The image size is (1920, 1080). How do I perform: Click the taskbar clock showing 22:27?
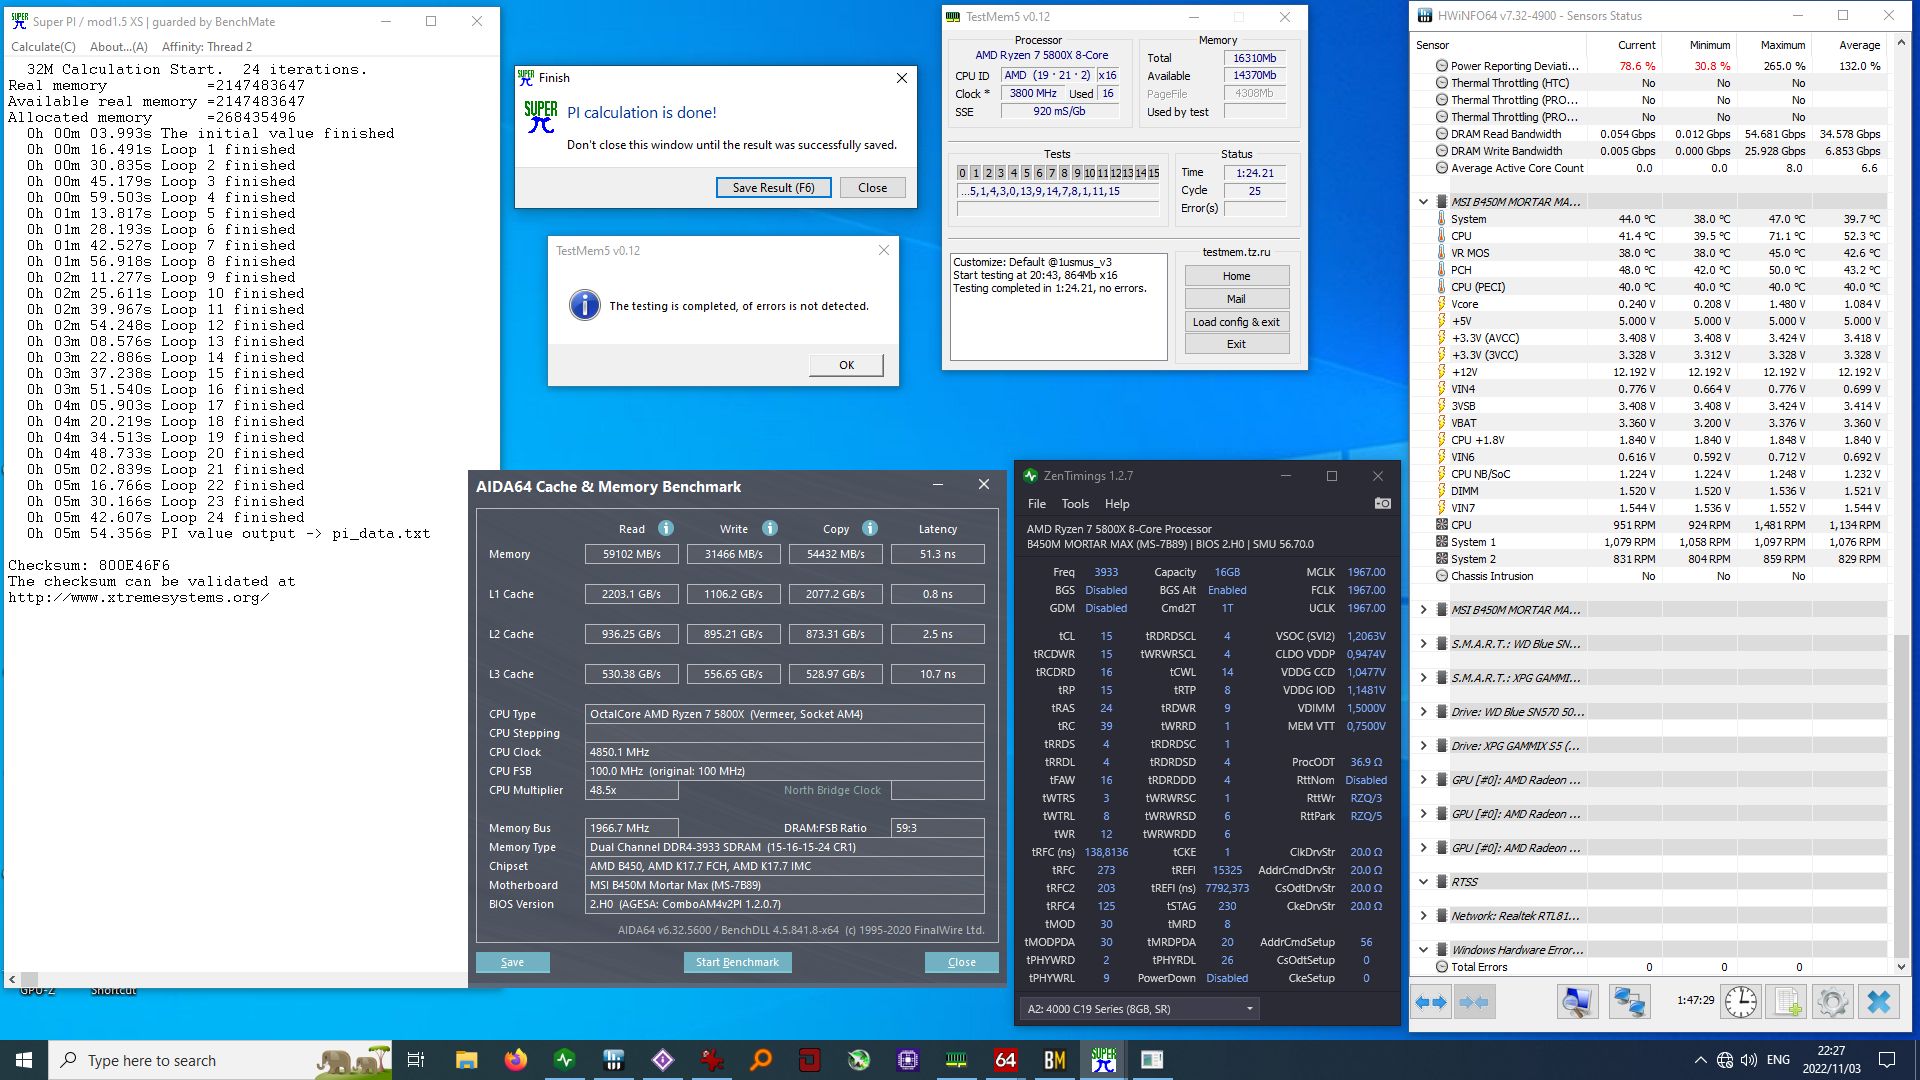pos(1831,1060)
